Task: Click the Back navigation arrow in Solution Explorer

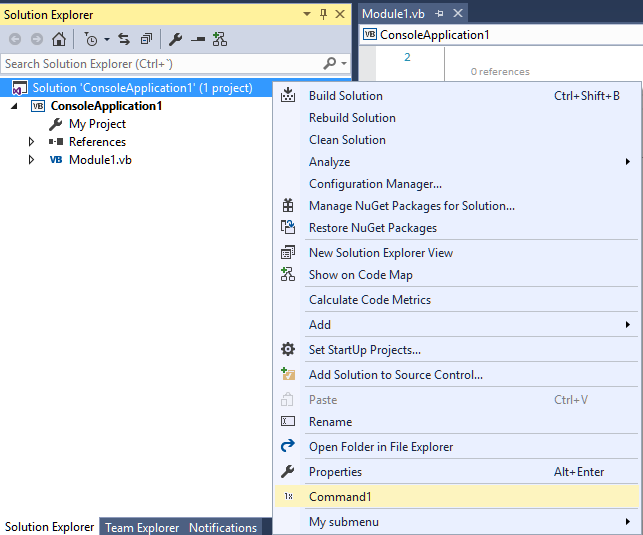Action: pyautogui.click(x=15, y=39)
